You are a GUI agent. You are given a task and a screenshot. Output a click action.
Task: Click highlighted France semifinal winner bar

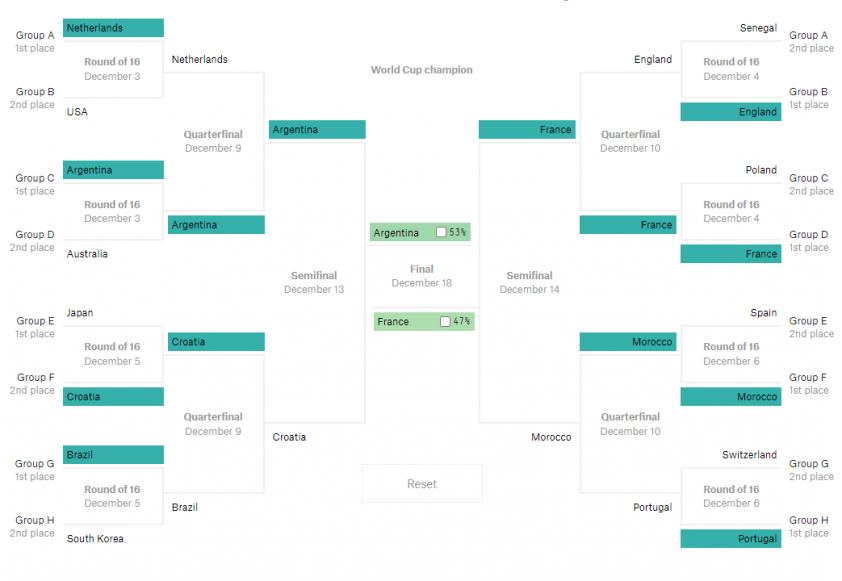click(527, 129)
